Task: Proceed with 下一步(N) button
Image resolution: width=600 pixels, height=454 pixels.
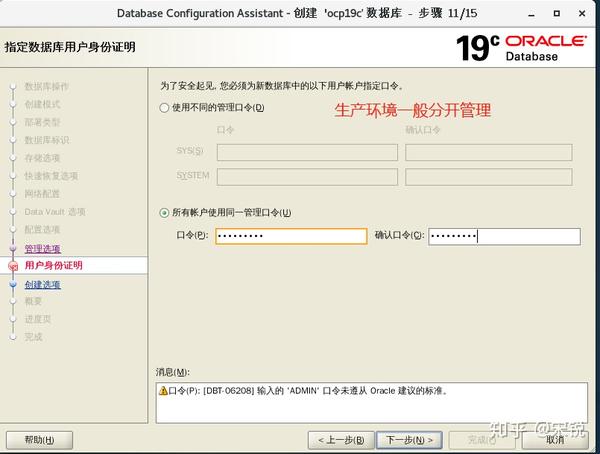Action: (409, 440)
